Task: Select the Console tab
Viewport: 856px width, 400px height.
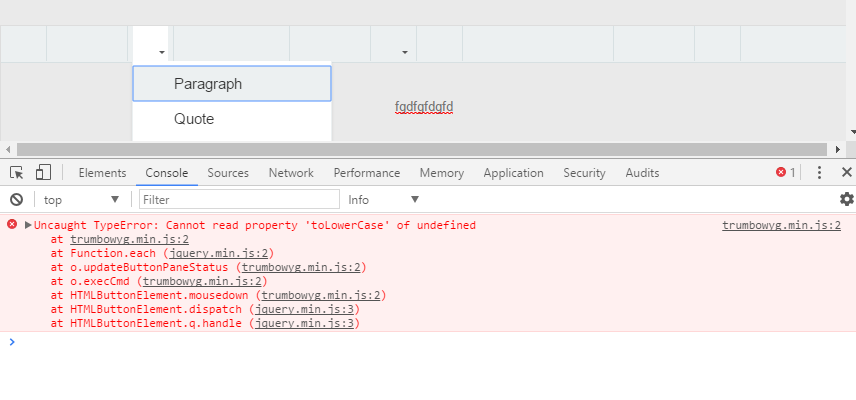Action: (x=167, y=173)
